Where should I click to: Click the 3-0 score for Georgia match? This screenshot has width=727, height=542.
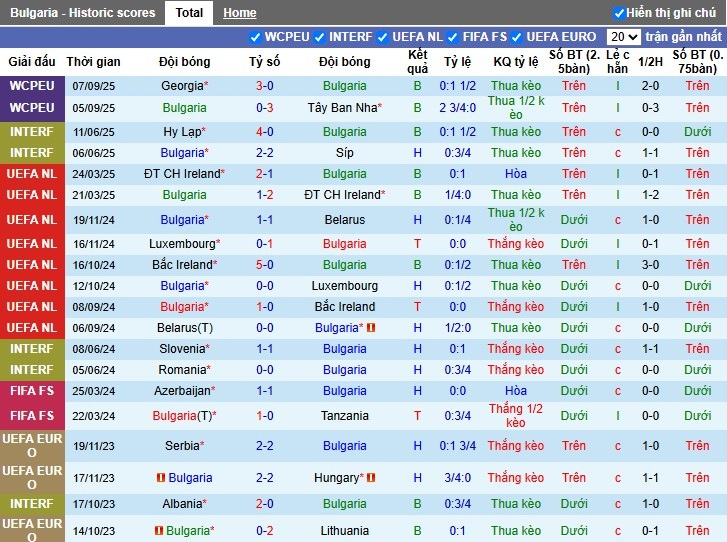(x=265, y=86)
